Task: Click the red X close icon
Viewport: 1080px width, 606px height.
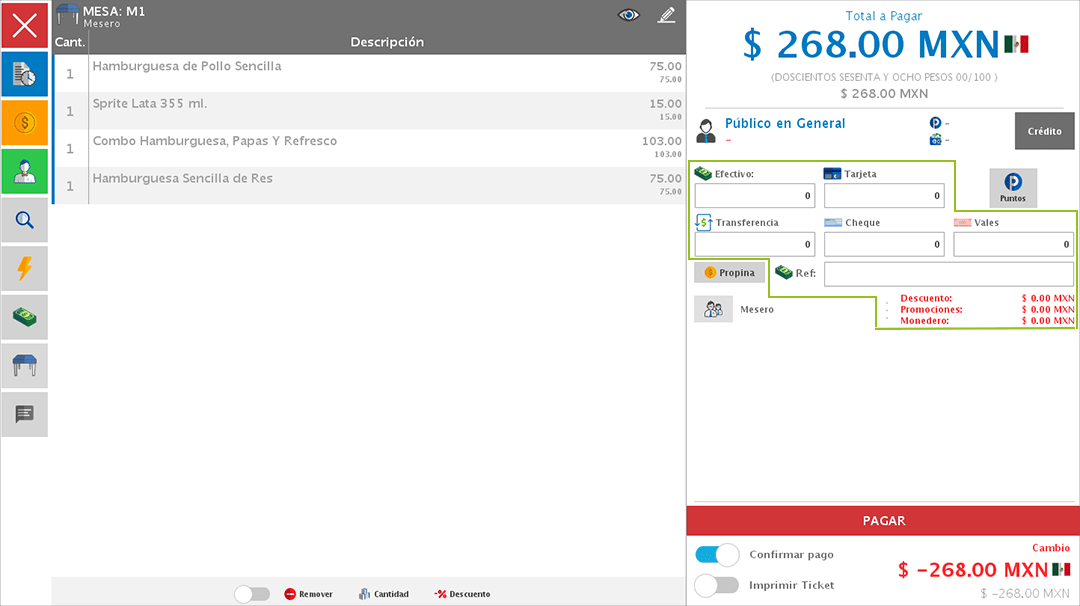Action: 25,25
